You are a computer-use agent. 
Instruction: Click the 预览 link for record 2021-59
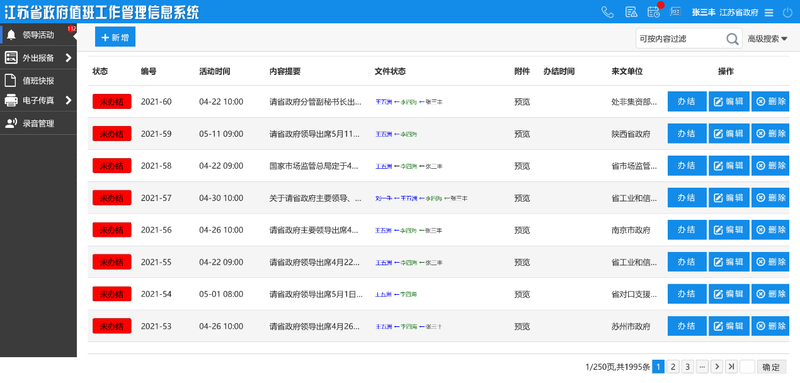click(x=522, y=134)
